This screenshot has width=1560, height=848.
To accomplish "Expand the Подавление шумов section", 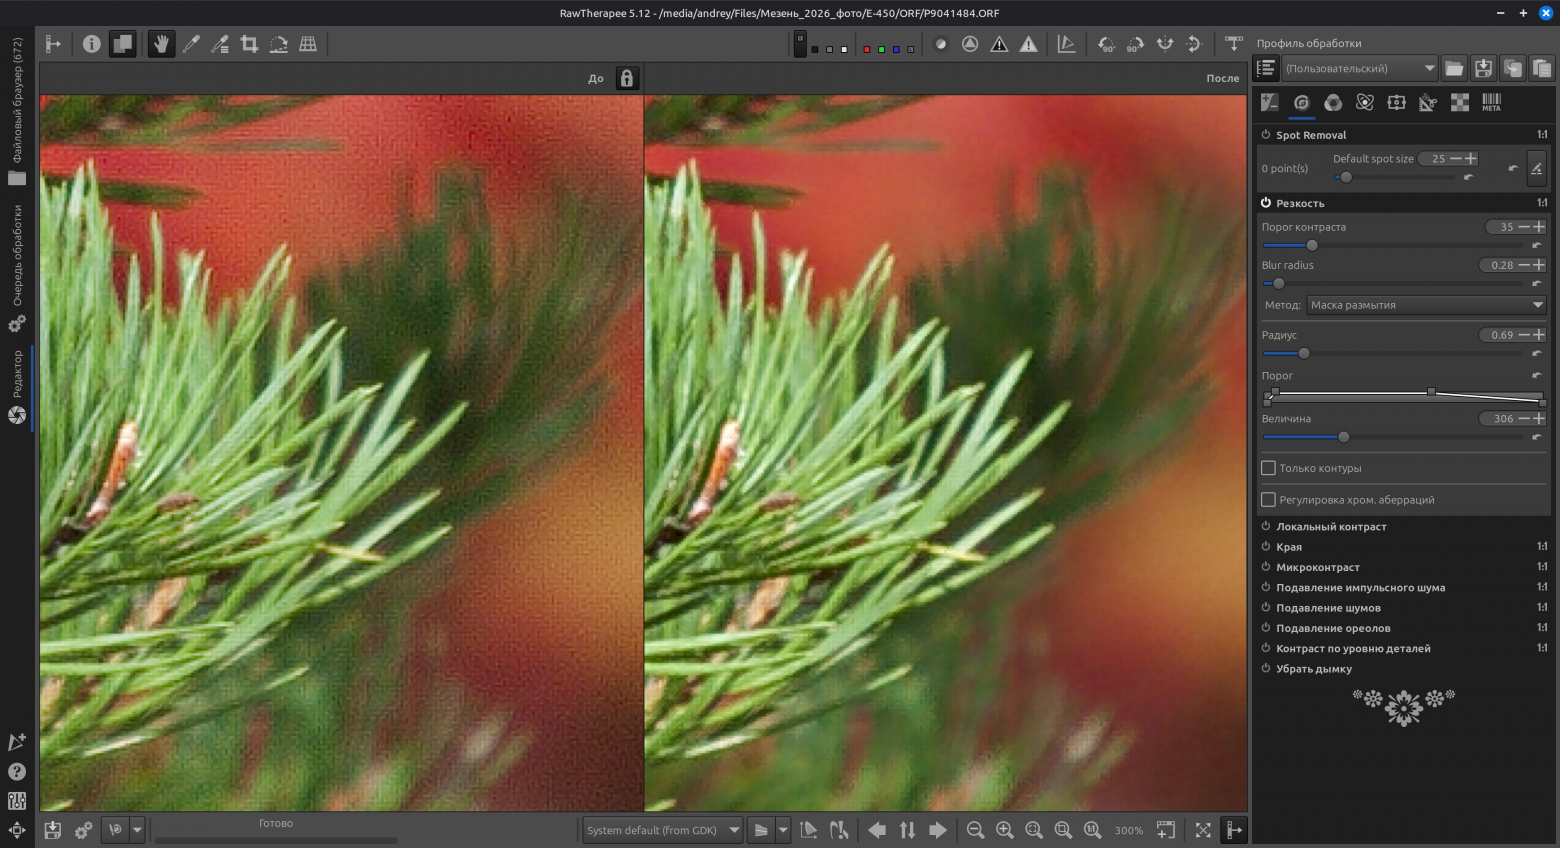I will coord(1328,608).
